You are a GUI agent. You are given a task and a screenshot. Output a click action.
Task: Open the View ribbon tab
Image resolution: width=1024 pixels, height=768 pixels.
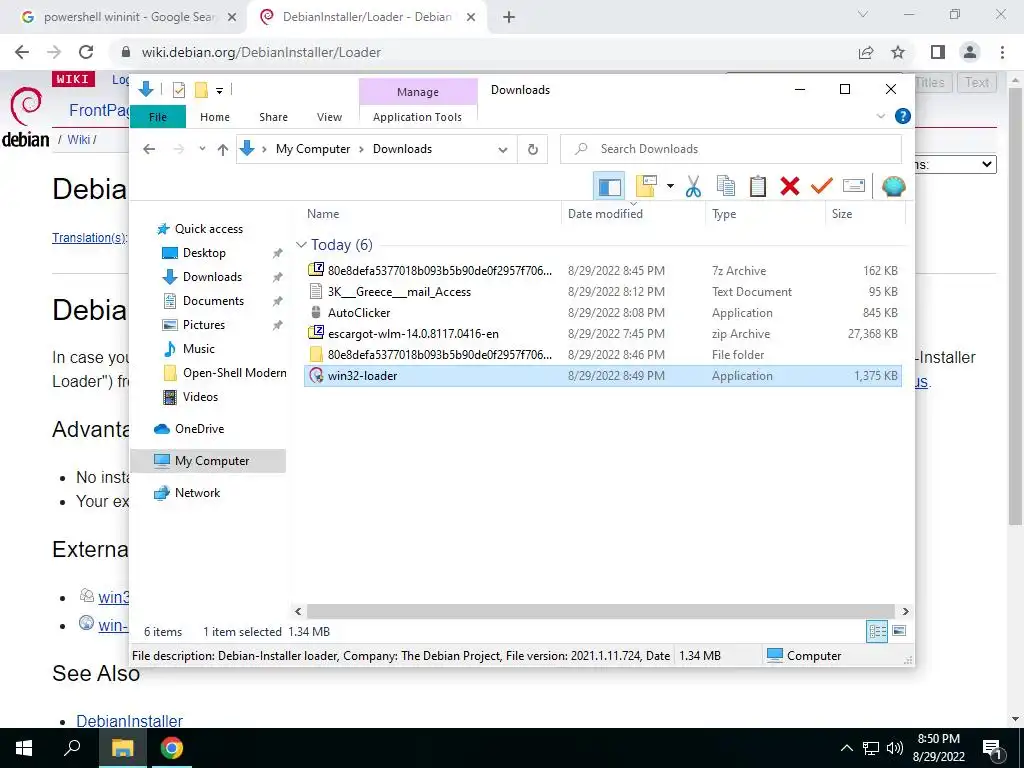[x=329, y=117]
